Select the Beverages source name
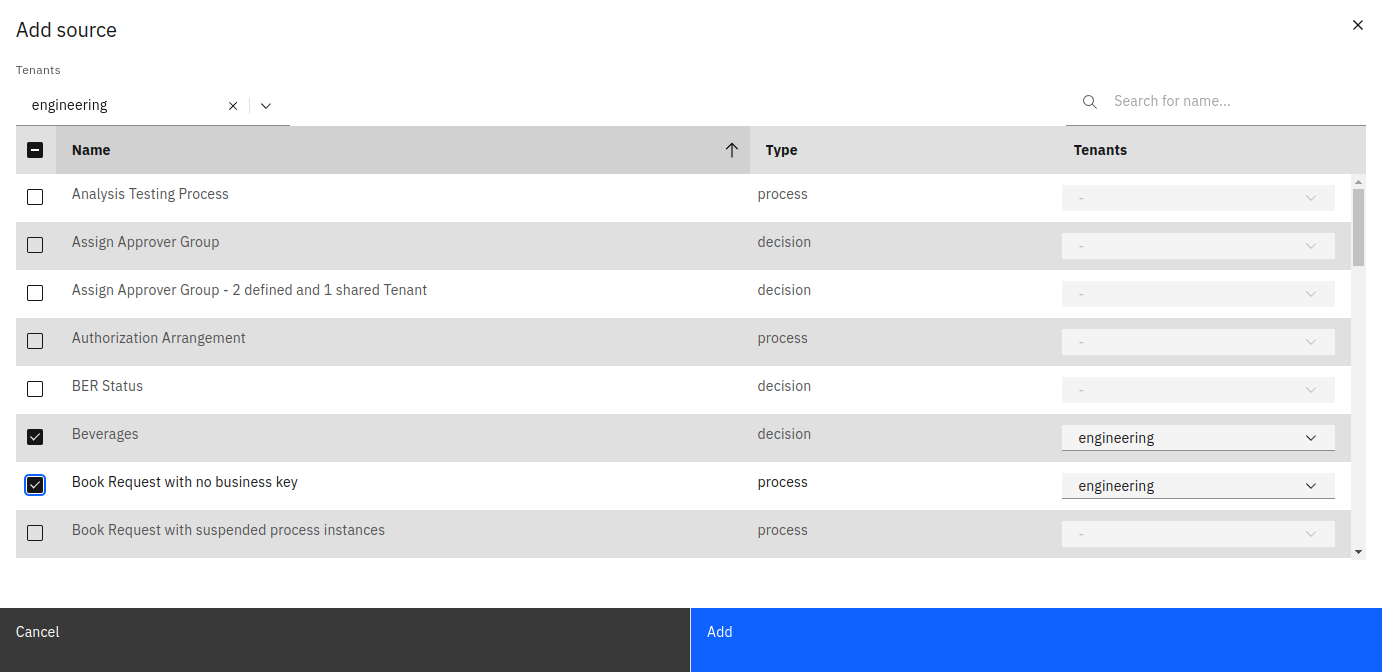Image resolution: width=1382 pixels, height=672 pixels. click(x=105, y=434)
